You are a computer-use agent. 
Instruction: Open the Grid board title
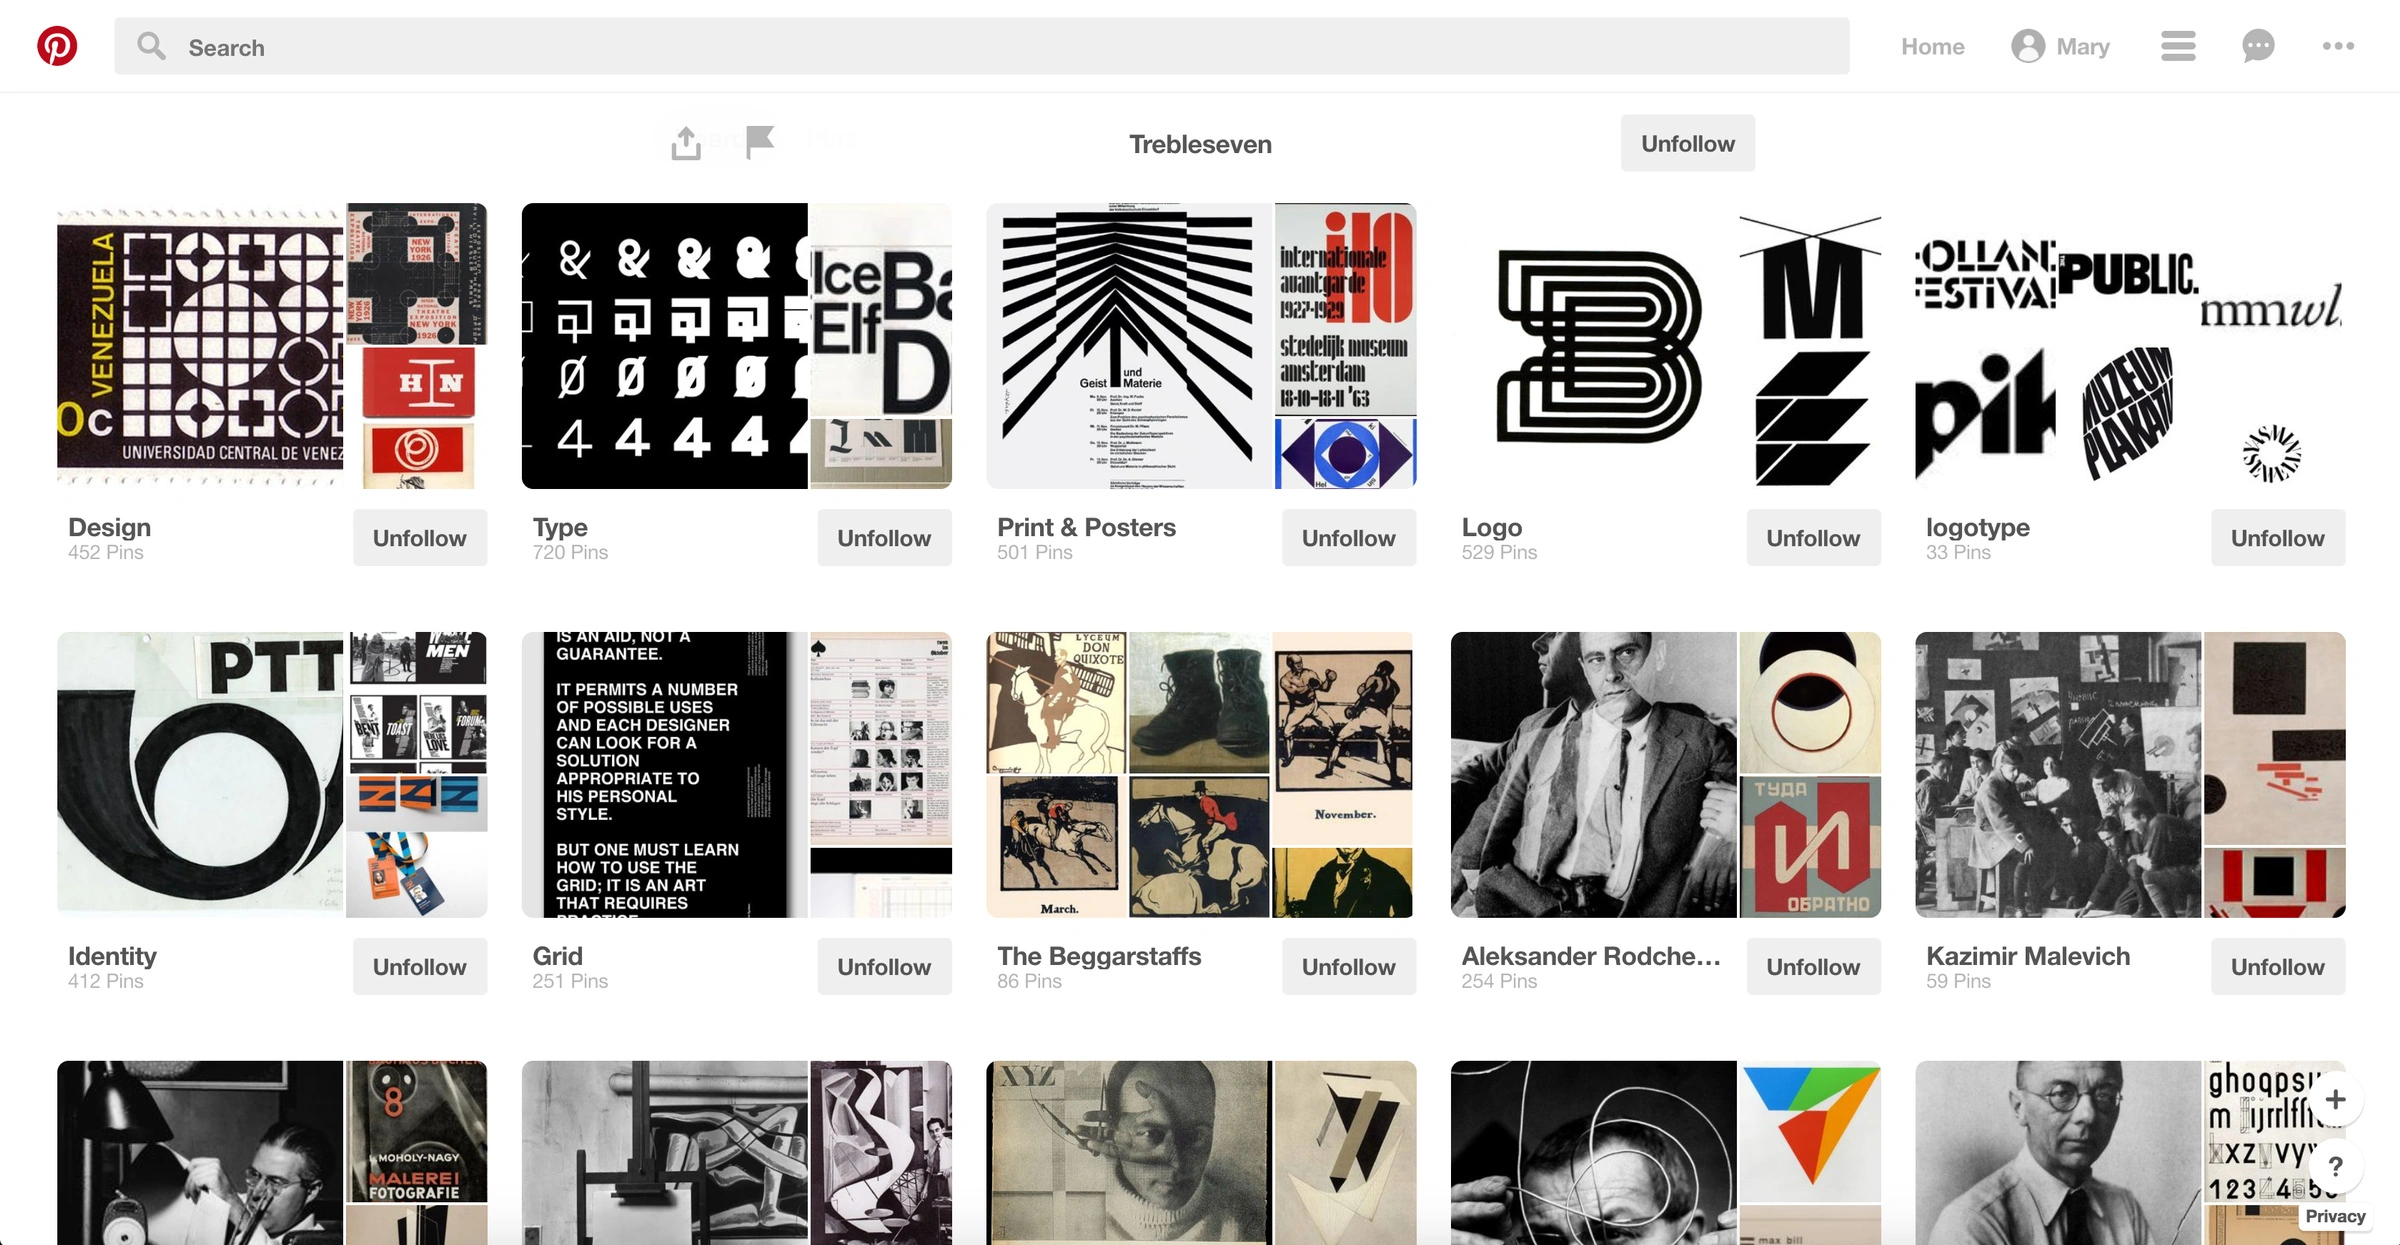pyautogui.click(x=557, y=956)
